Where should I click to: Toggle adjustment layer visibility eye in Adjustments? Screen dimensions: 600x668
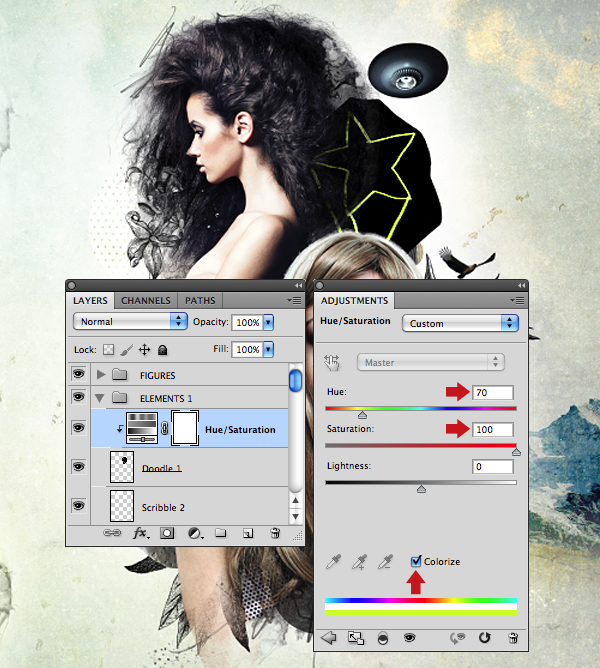(x=410, y=637)
